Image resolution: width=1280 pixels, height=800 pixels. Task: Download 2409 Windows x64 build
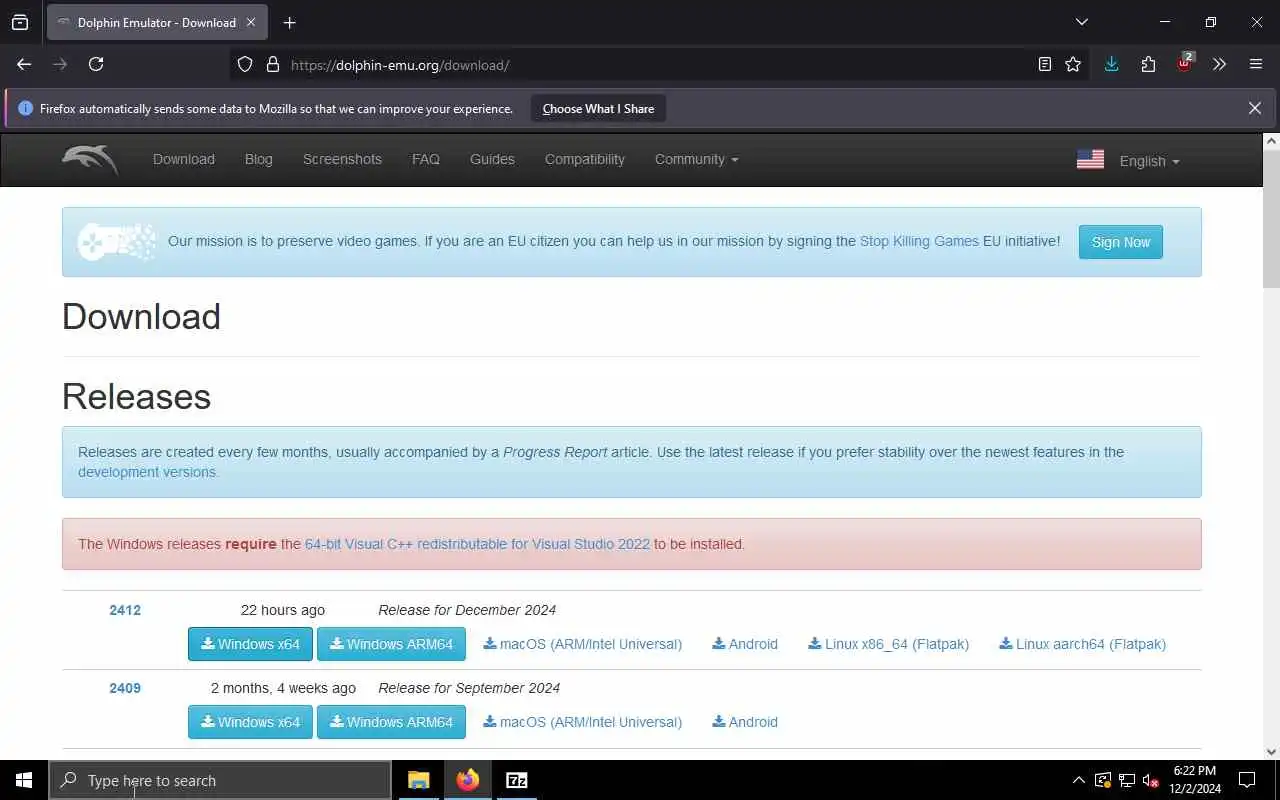(250, 722)
